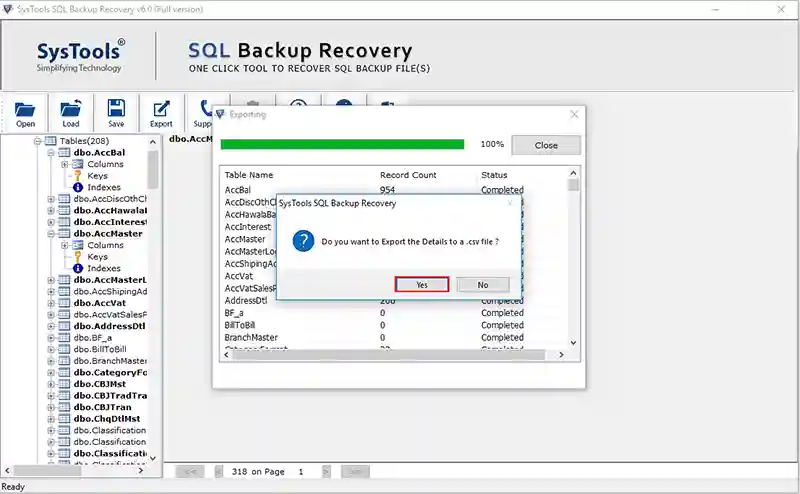This screenshot has width=800, height=494.
Task: Expand the dbo.BranchMaster node
Action: tap(51, 361)
